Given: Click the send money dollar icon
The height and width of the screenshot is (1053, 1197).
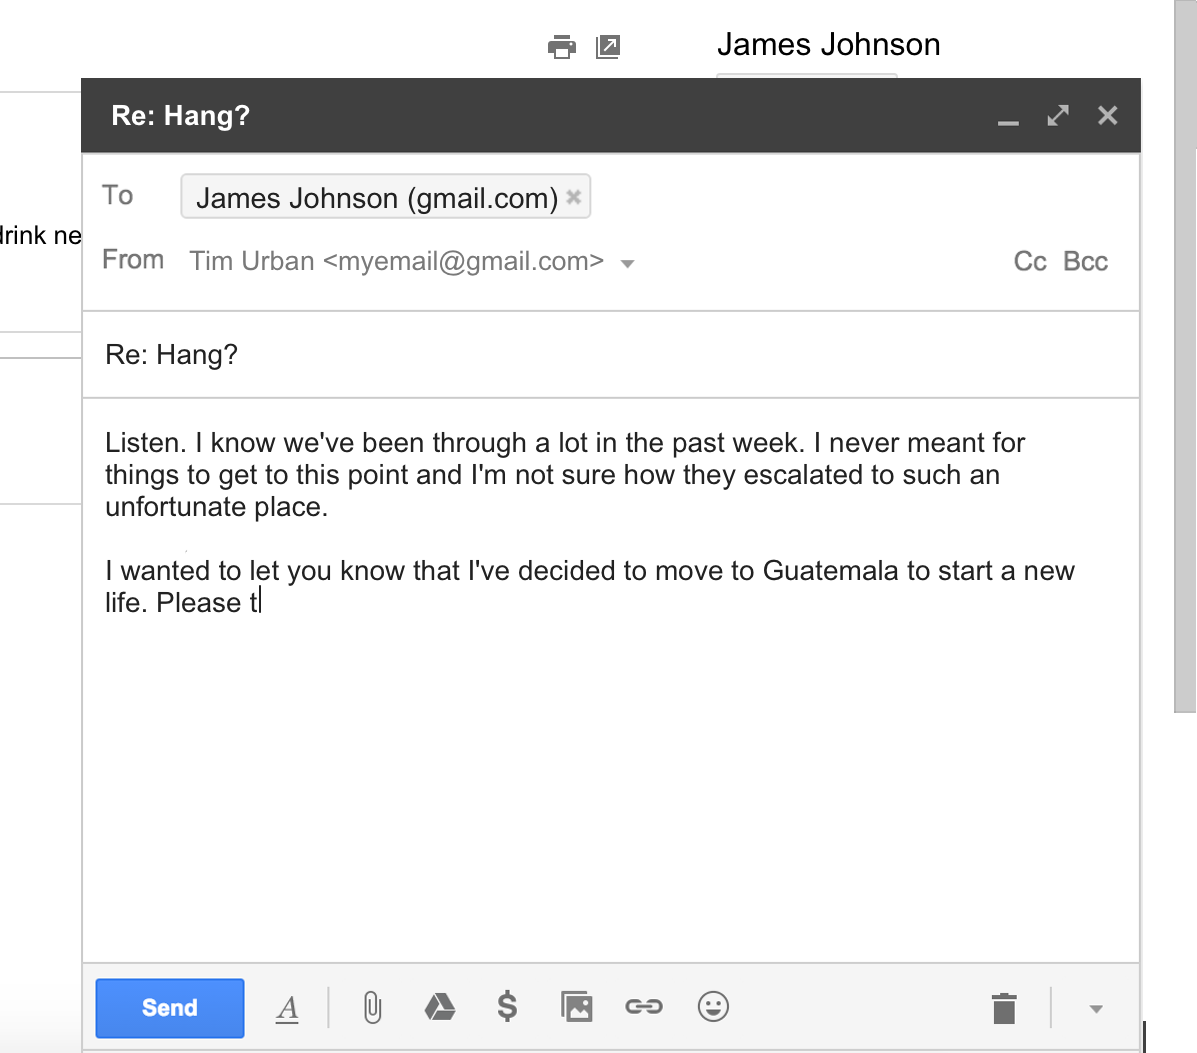Looking at the screenshot, I should (507, 1006).
